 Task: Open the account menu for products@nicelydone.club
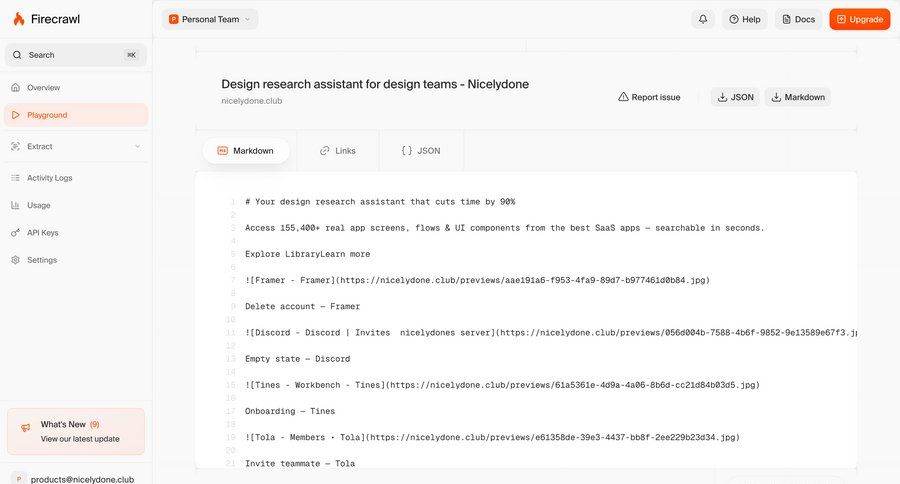[76, 478]
